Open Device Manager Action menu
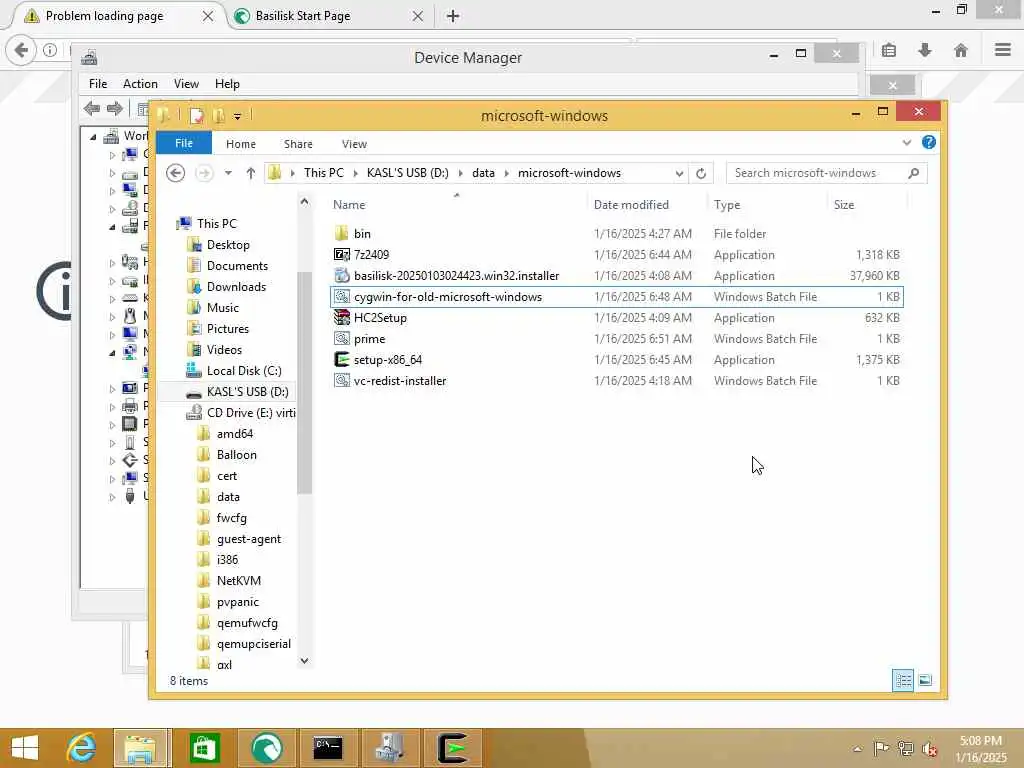Viewport: 1024px width, 768px height. point(140,84)
